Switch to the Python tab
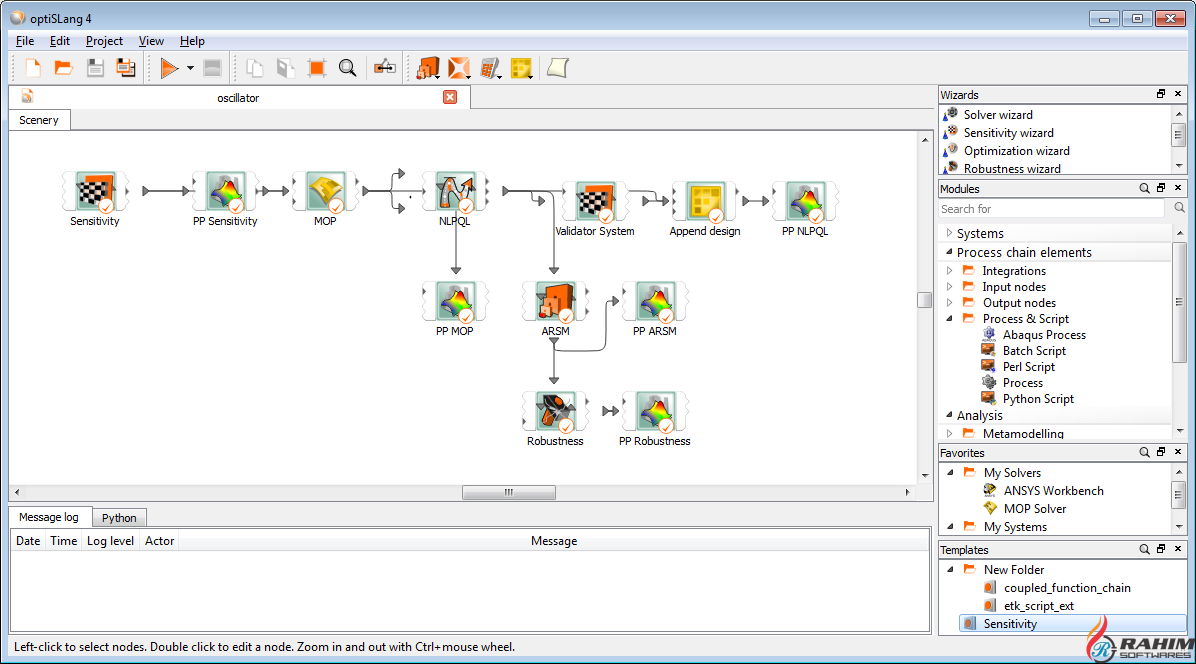The width and height of the screenshot is (1196, 664). [x=119, y=518]
